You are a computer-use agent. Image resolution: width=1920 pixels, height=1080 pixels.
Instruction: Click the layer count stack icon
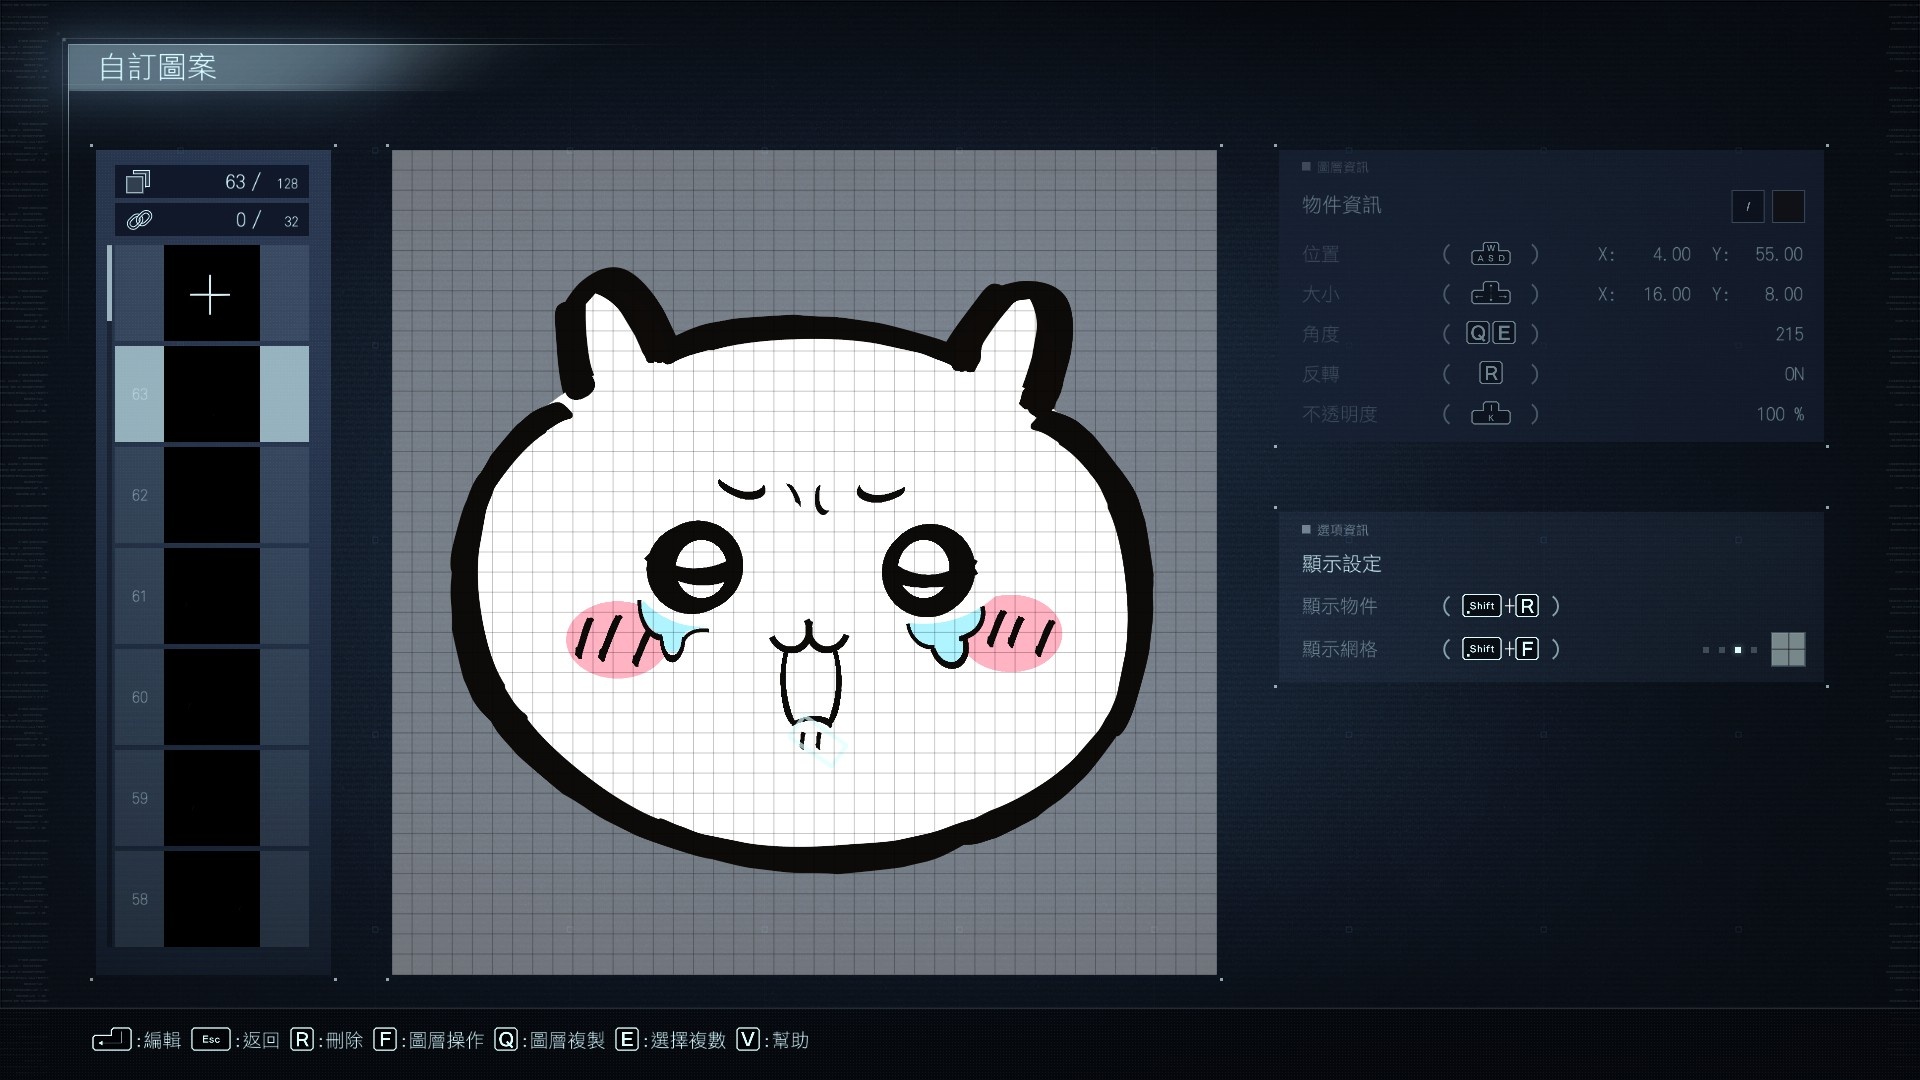[138, 182]
